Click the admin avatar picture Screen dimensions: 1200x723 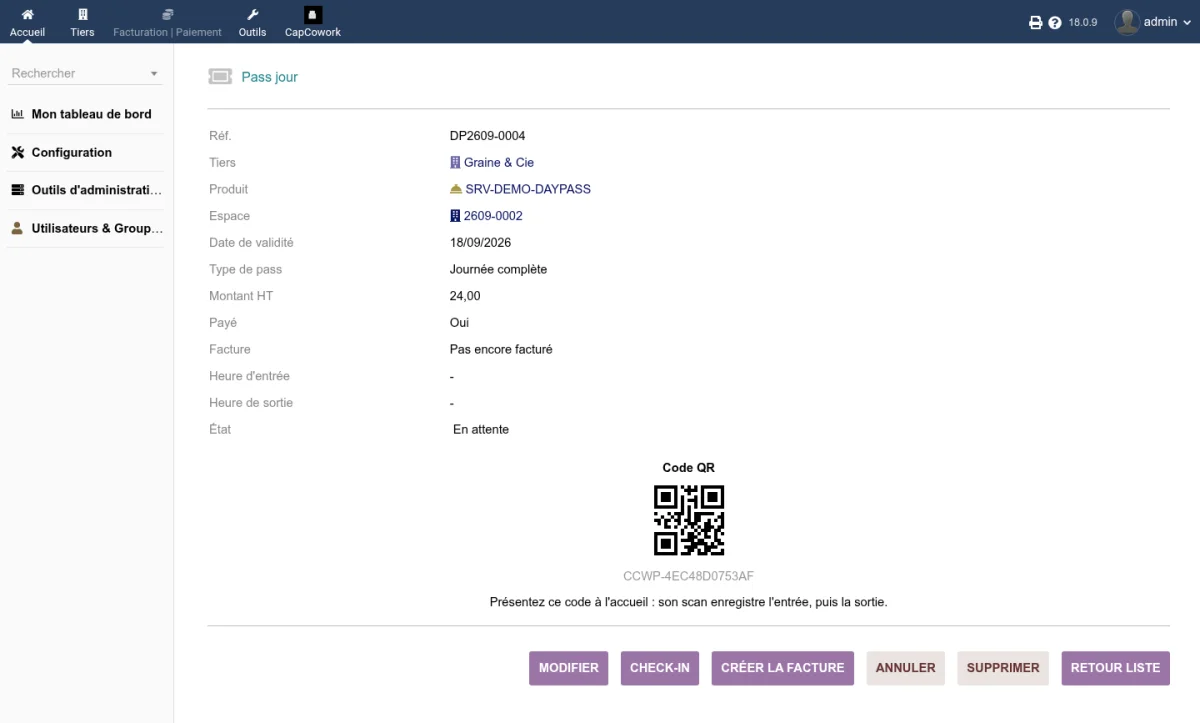[1127, 22]
